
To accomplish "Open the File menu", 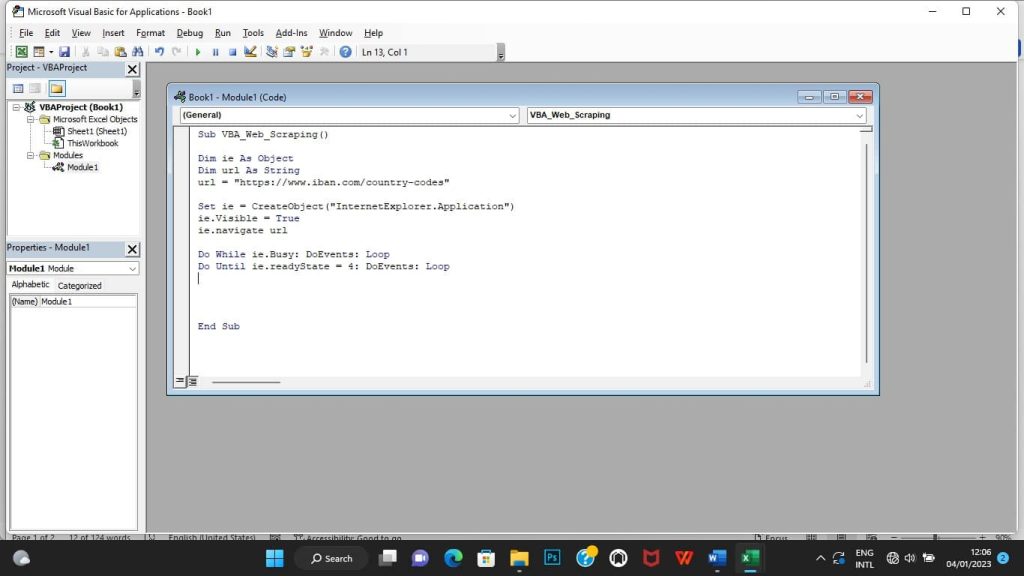I will [26, 33].
